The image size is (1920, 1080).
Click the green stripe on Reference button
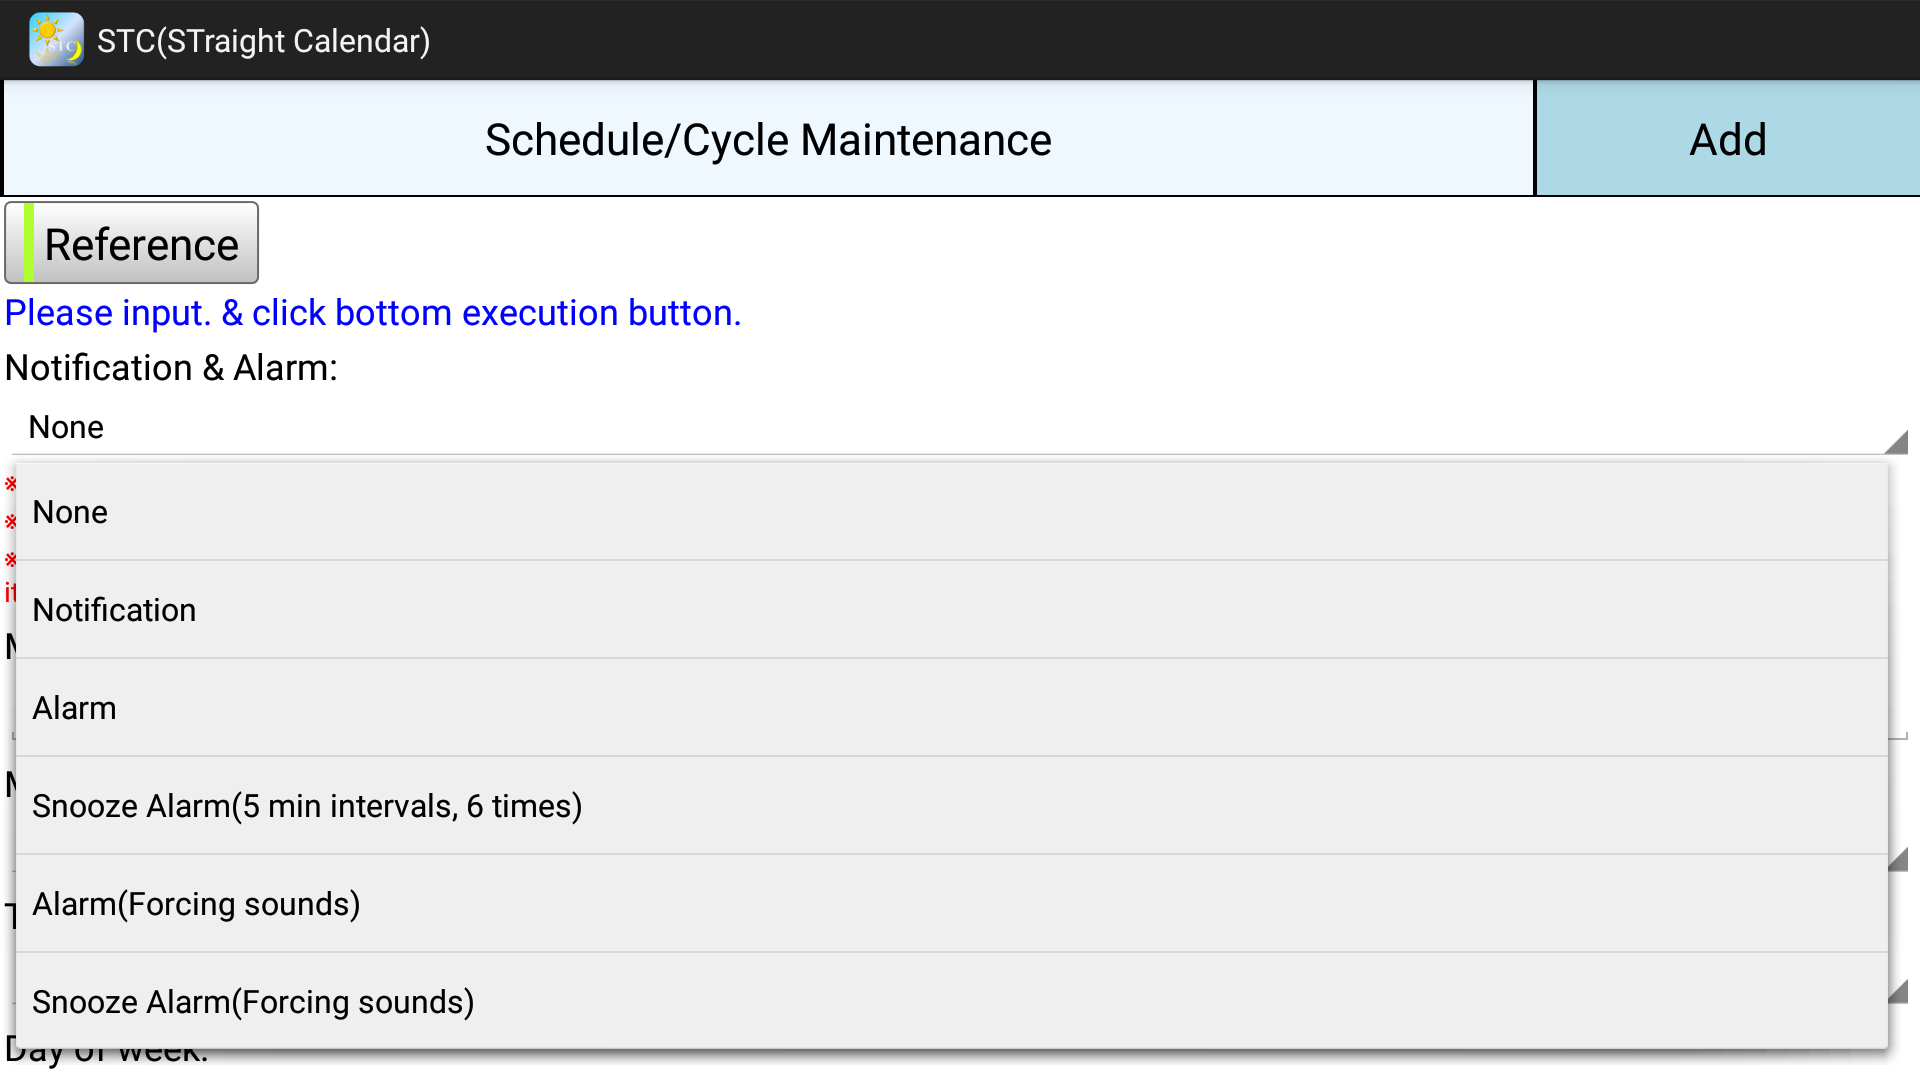tap(29, 243)
